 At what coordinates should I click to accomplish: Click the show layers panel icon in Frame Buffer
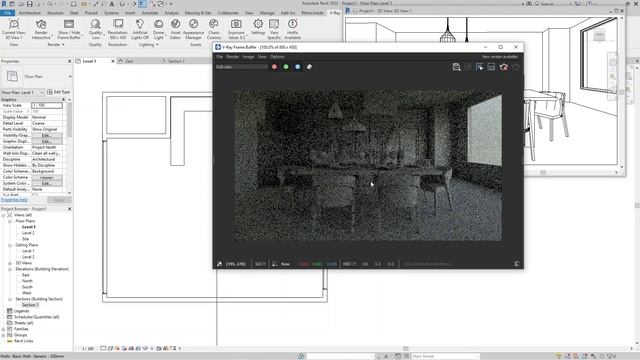(491, 67)
